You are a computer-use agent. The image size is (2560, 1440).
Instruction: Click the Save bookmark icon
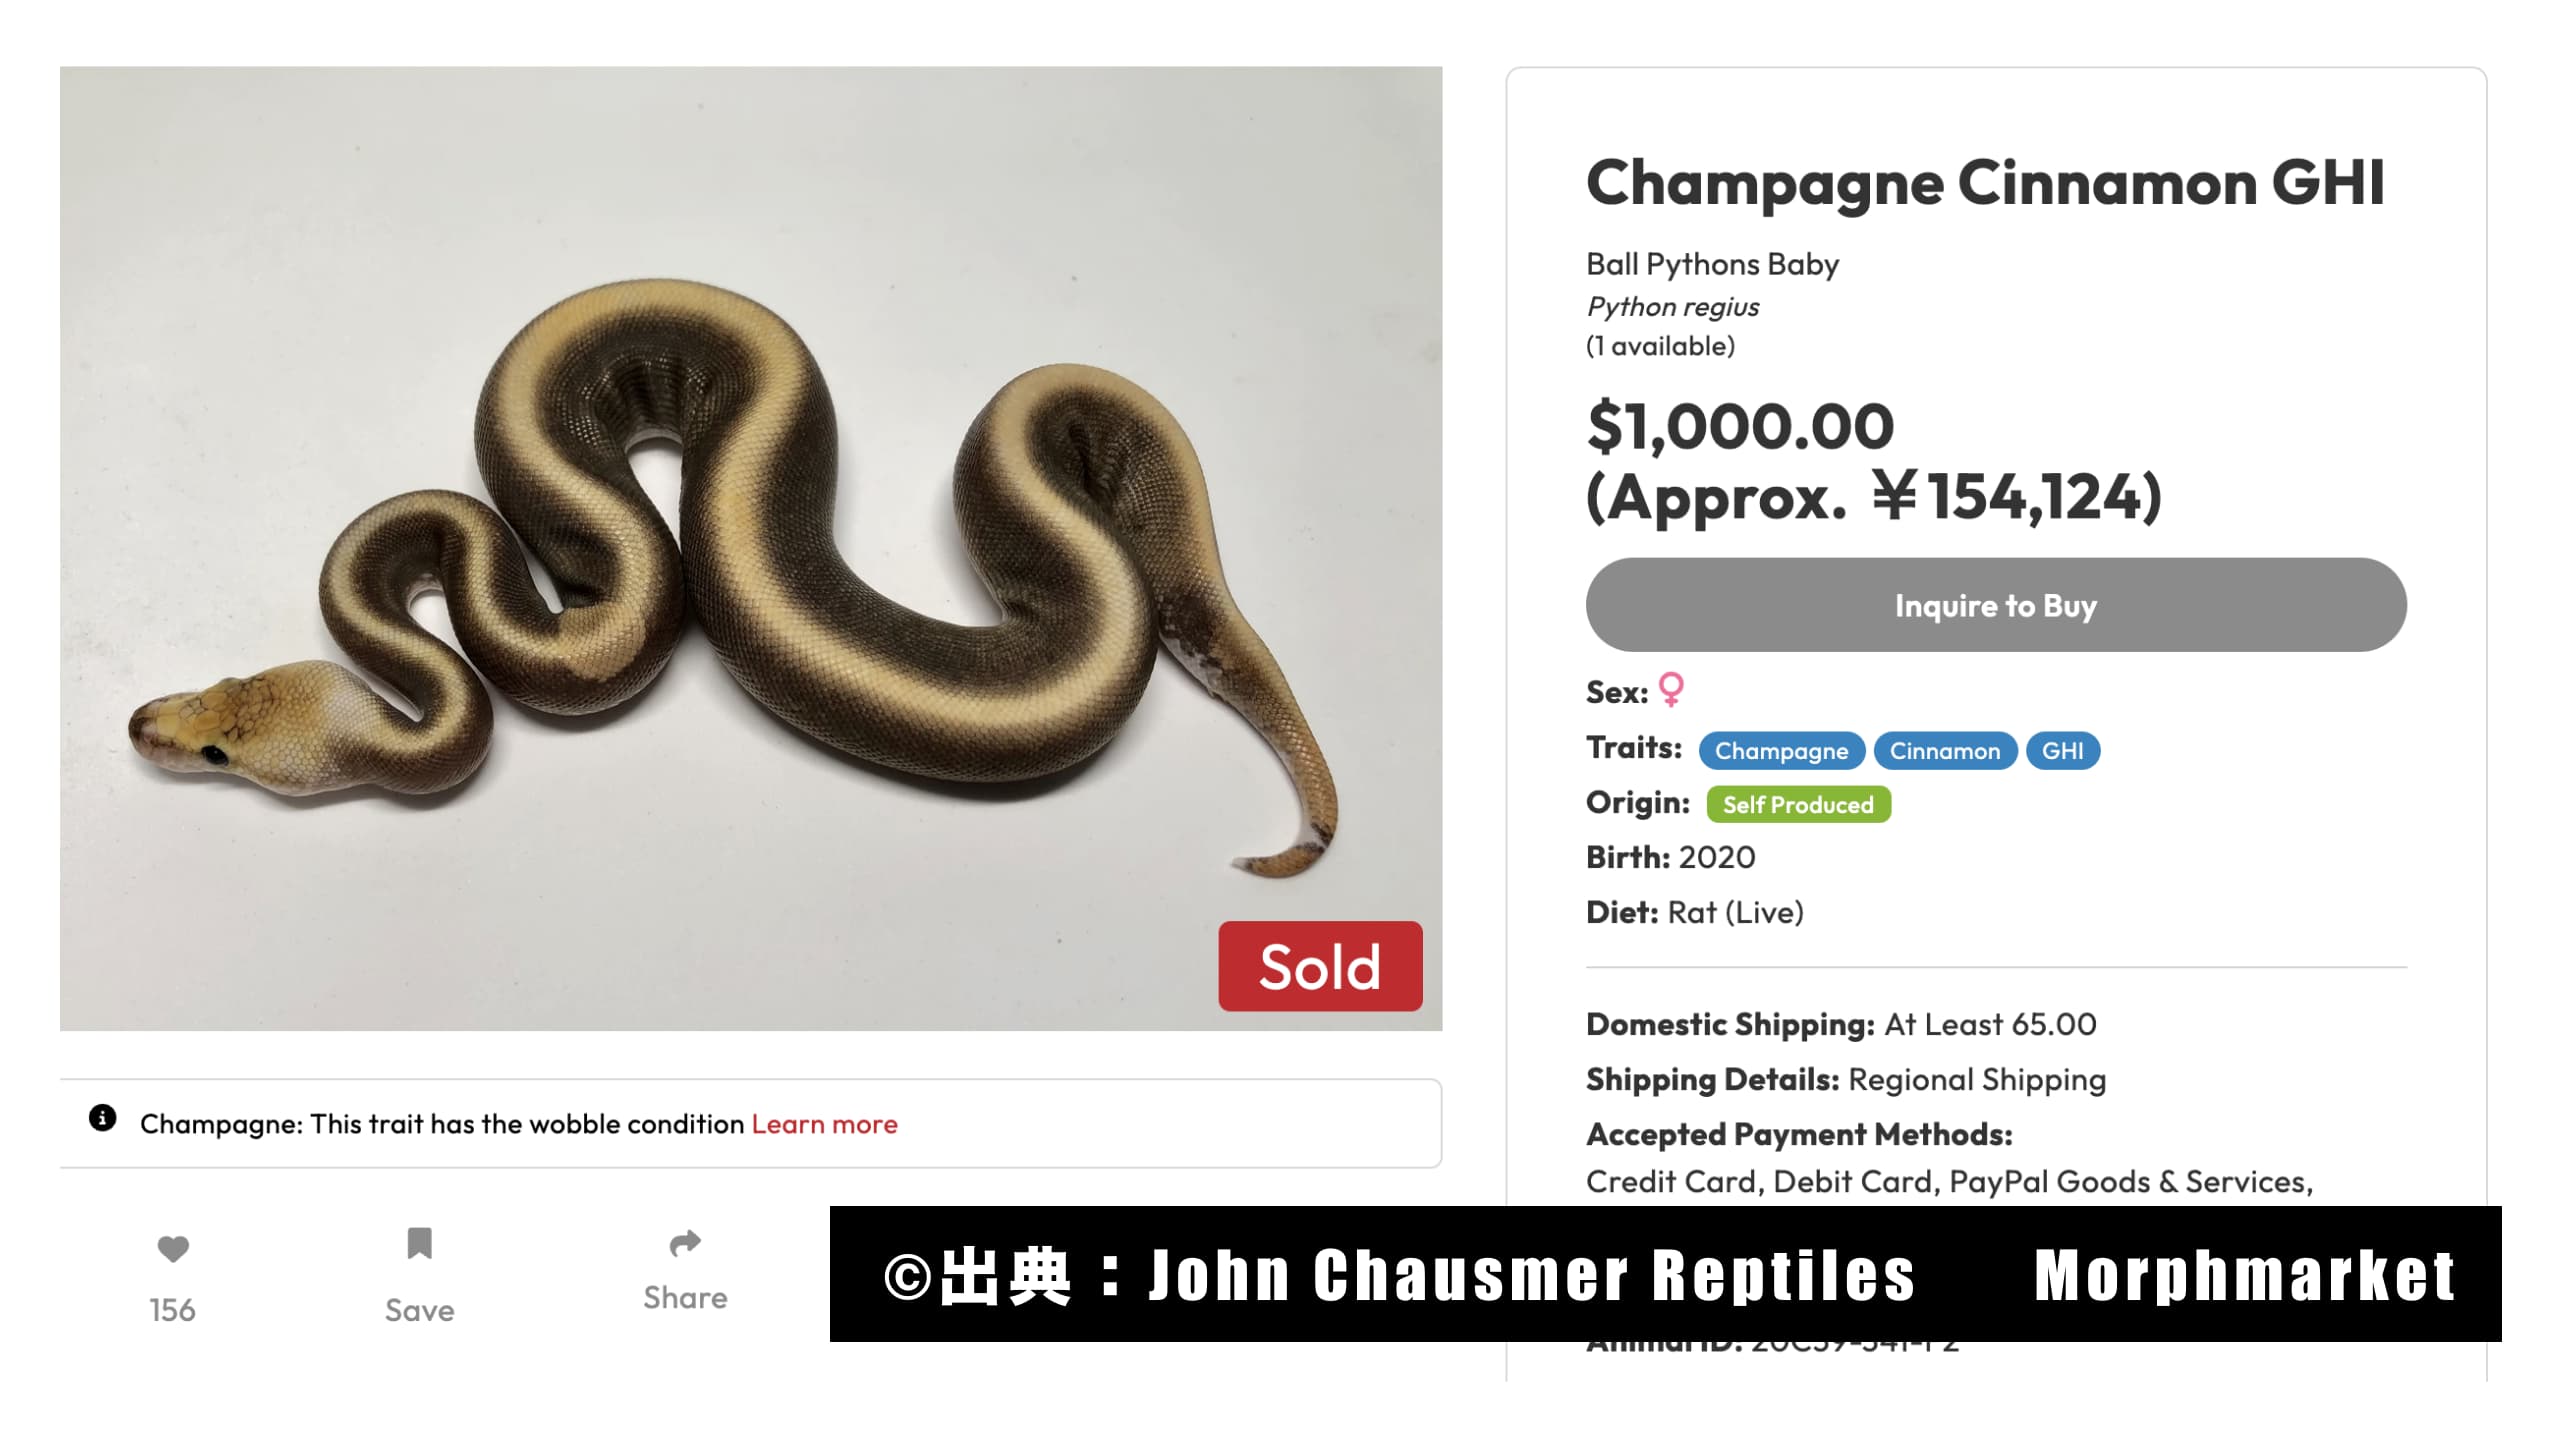(419, 1243)
